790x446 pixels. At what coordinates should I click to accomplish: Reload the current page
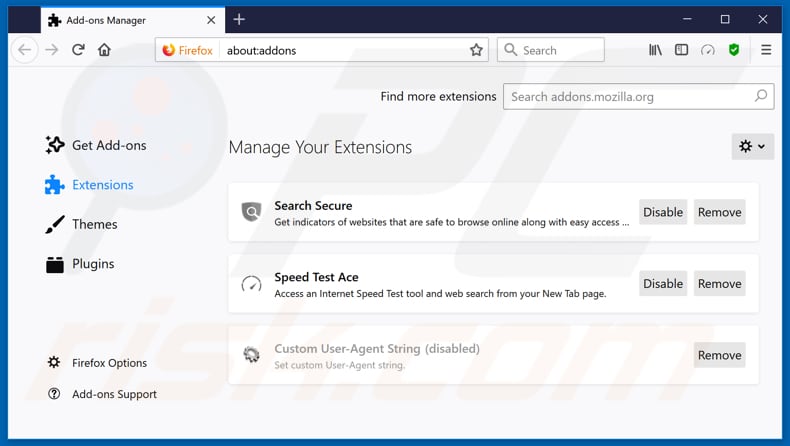(x=78, y=50)
